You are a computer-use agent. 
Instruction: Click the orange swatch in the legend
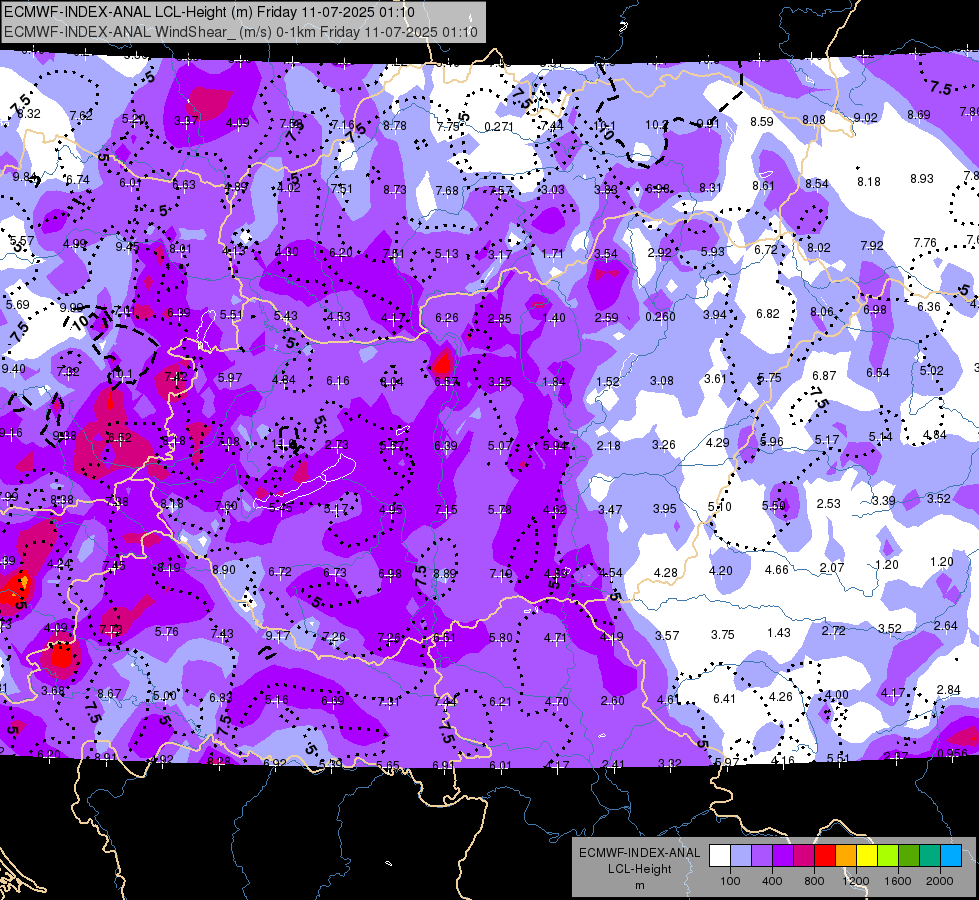(846, 856)
